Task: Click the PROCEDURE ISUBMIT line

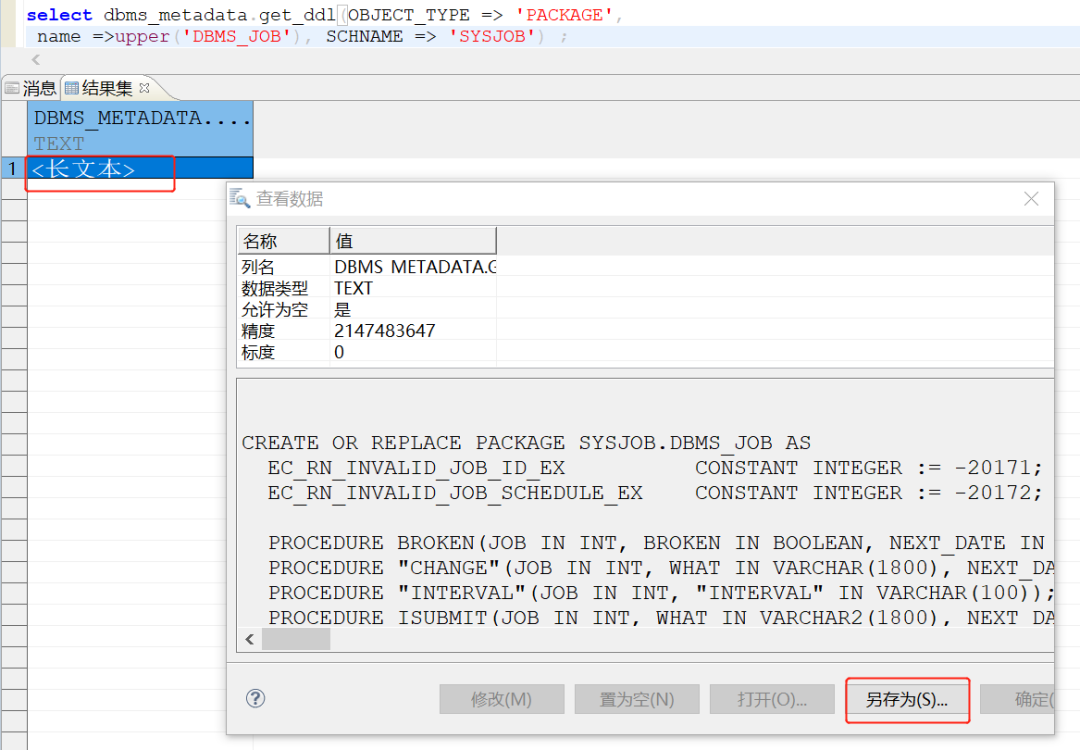Action: point(661,618)
